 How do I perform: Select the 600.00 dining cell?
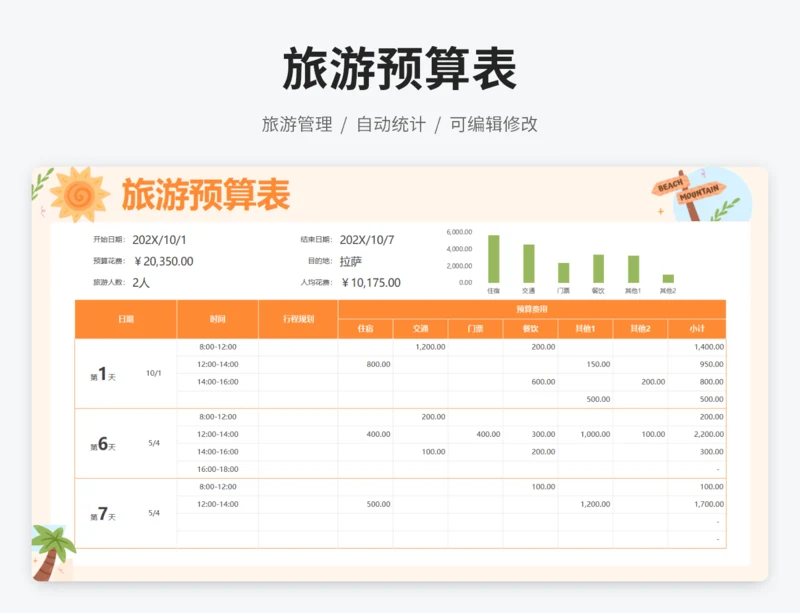[531, 382]
